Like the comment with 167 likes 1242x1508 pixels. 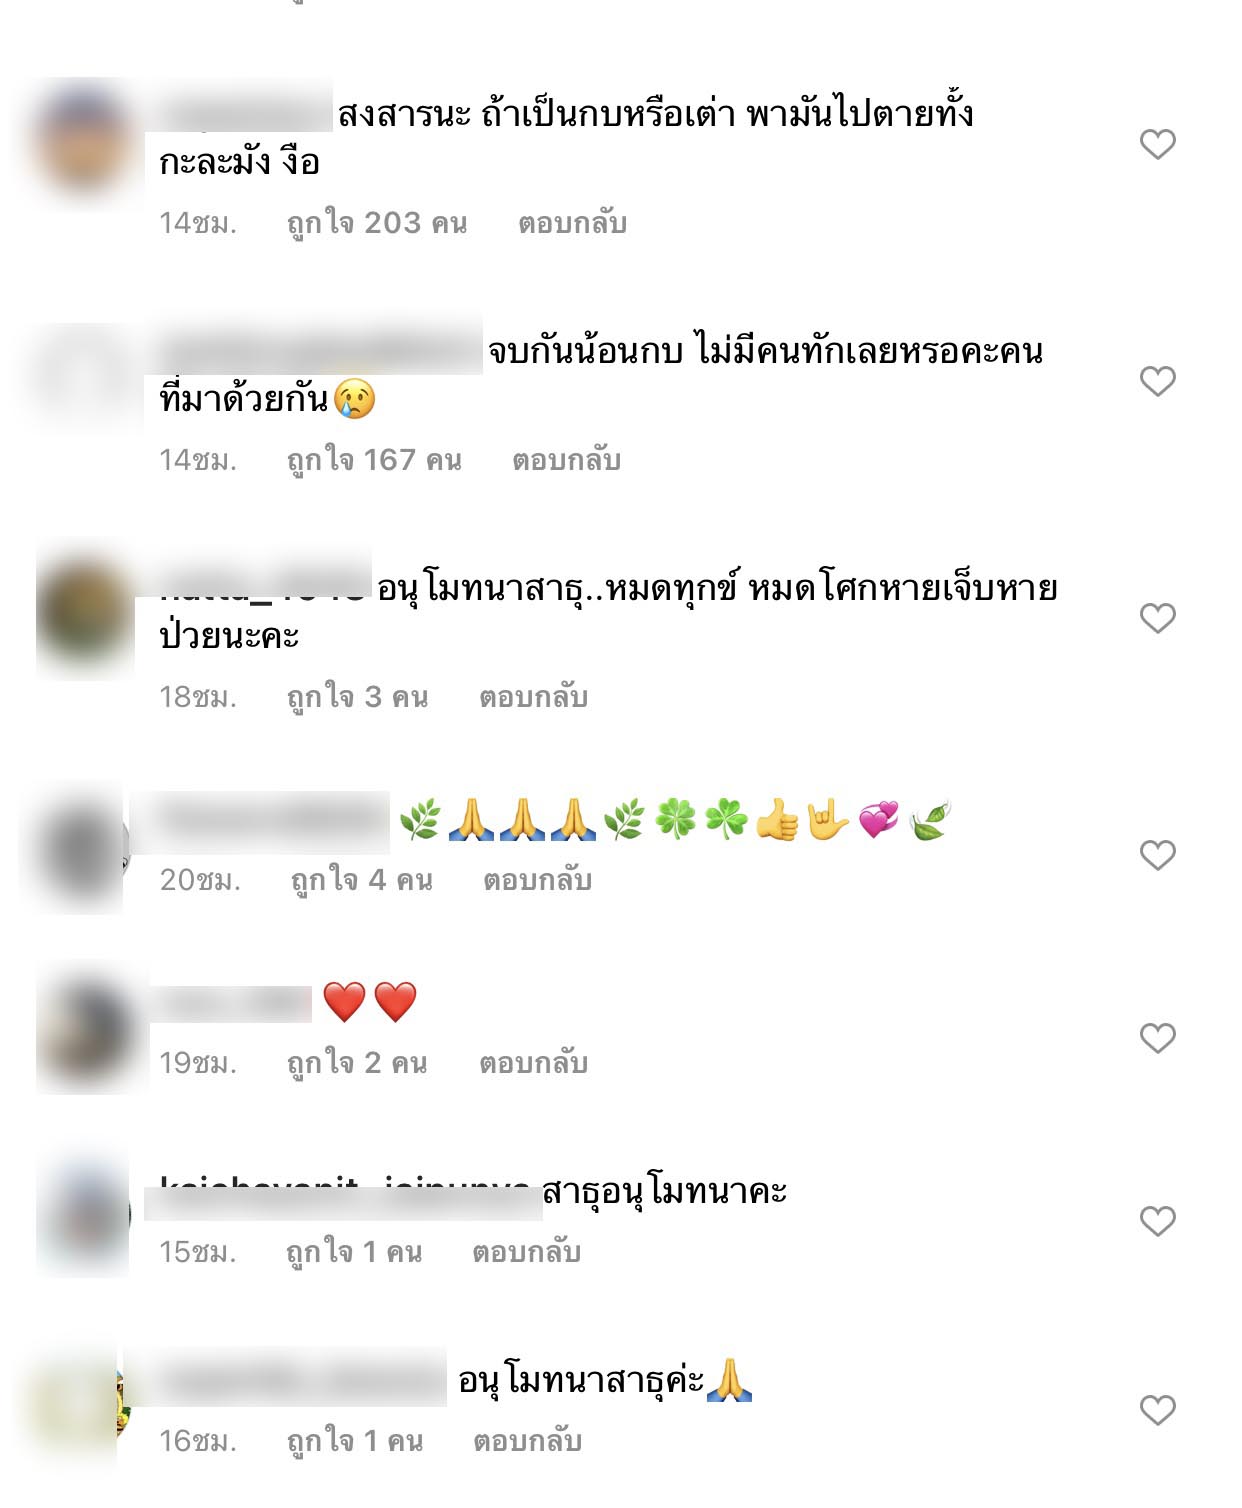(x=1157, y=381)
